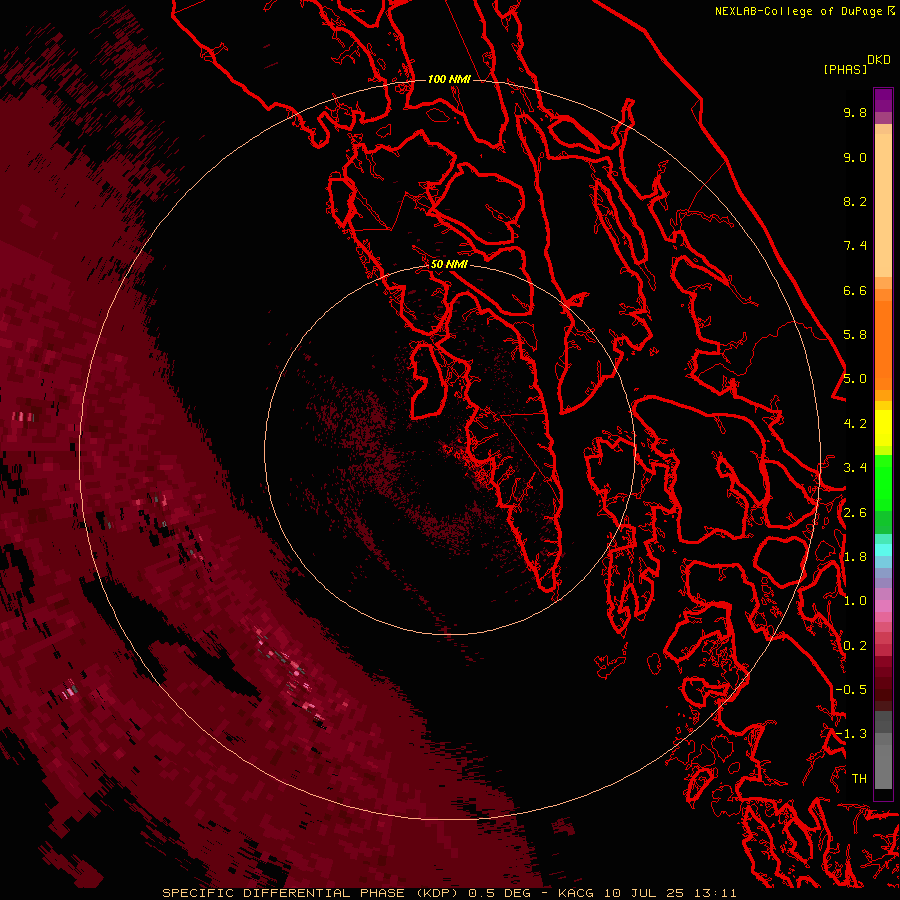
Task: Click the KACG station identifier
Action: point(577,893)
